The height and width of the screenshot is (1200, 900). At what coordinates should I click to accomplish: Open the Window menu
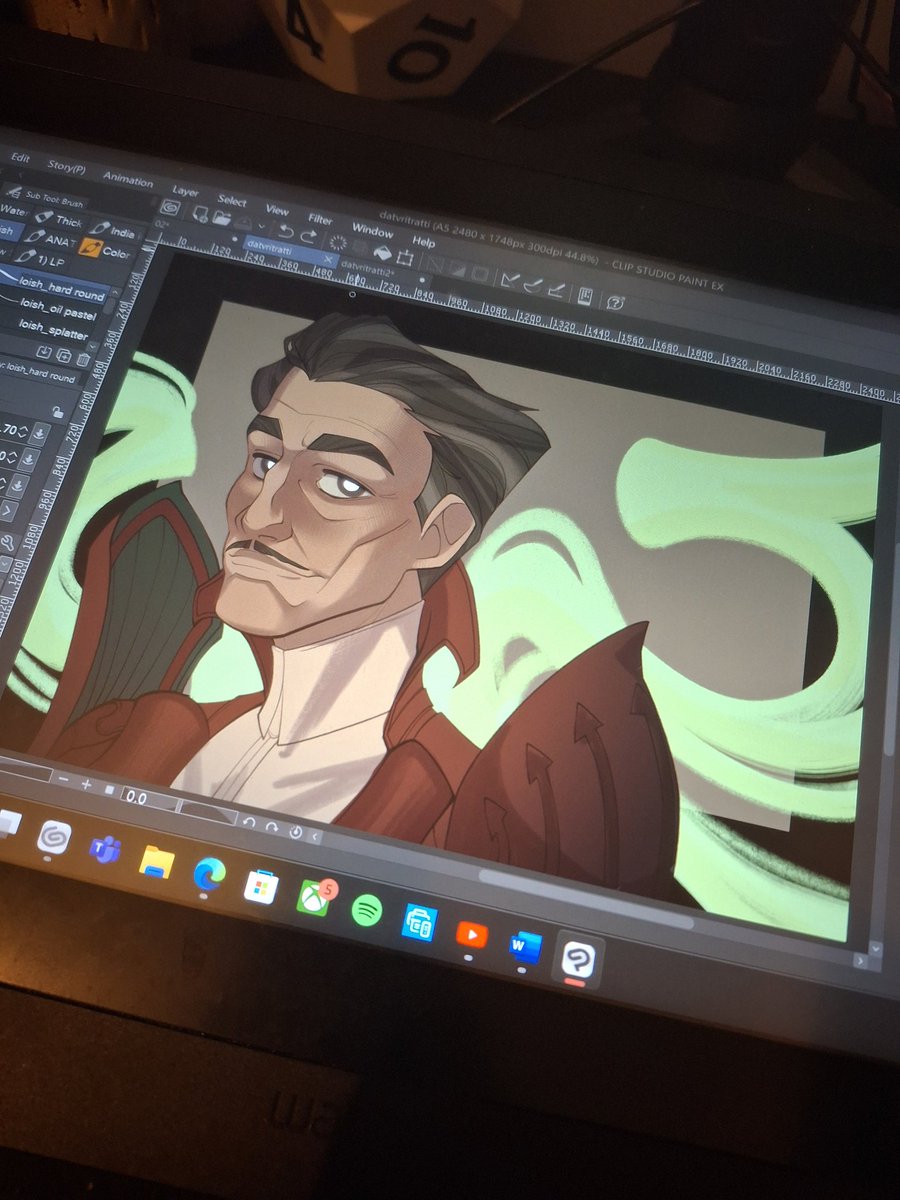372,230
